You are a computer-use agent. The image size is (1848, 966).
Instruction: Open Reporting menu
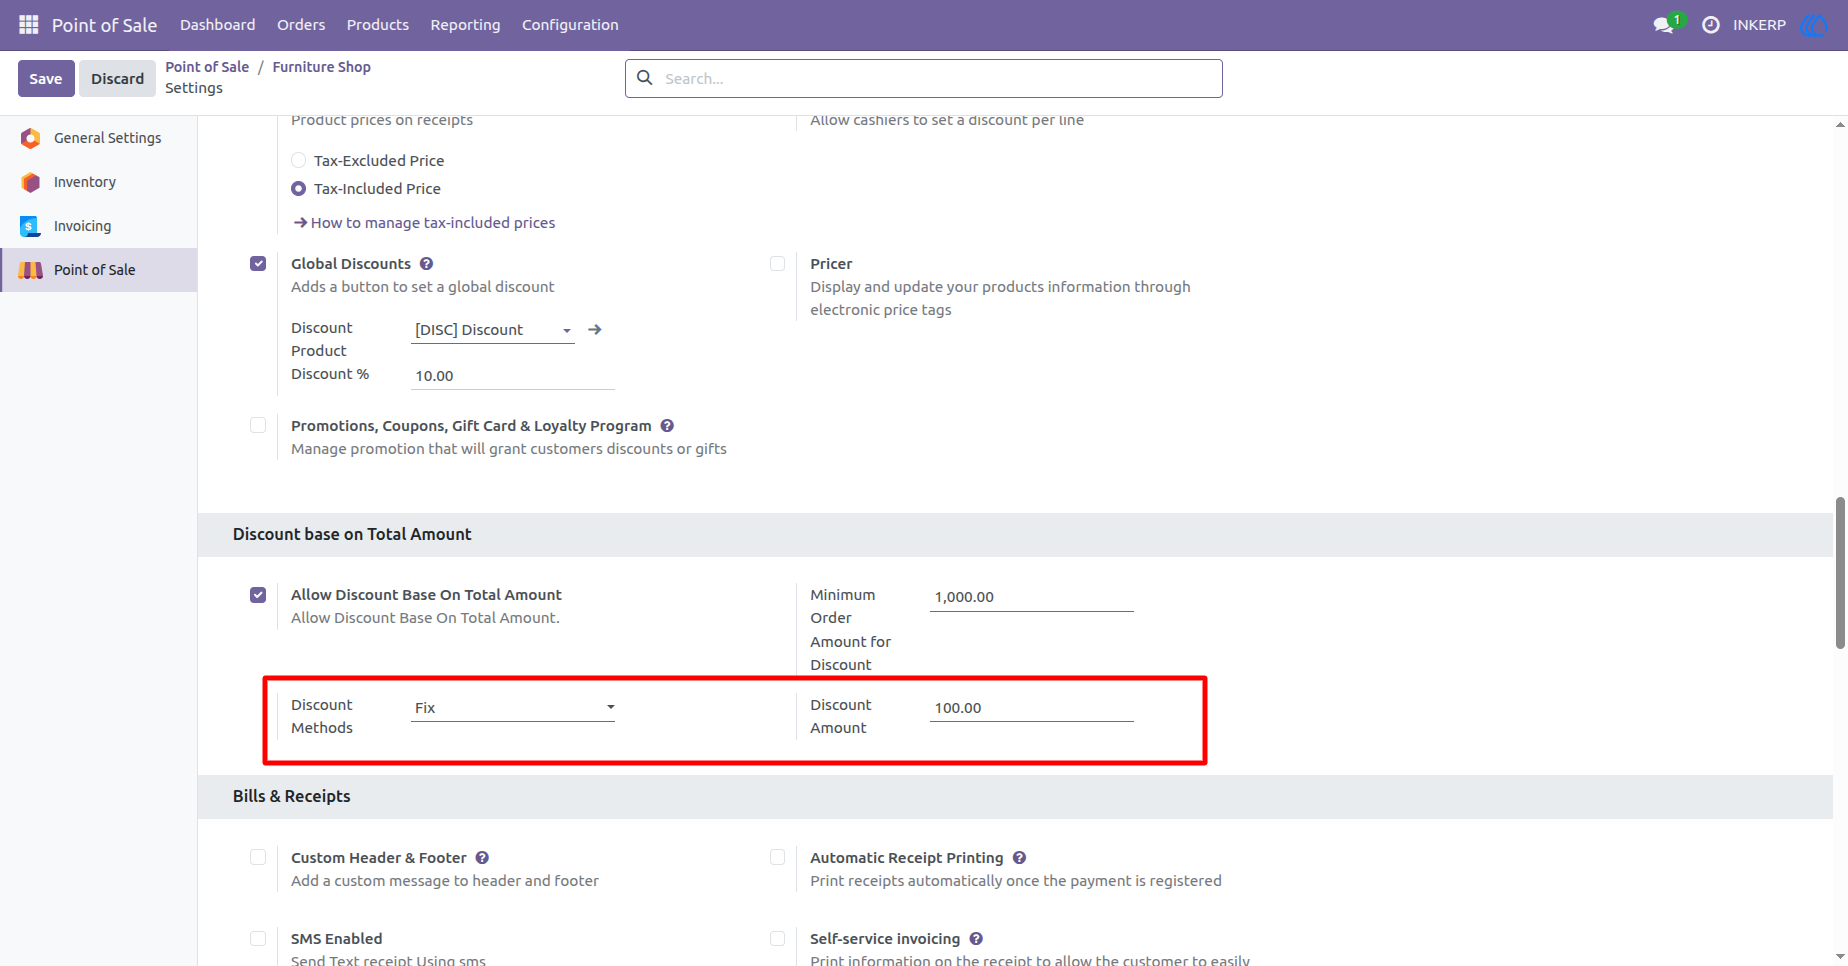(465, 25)
